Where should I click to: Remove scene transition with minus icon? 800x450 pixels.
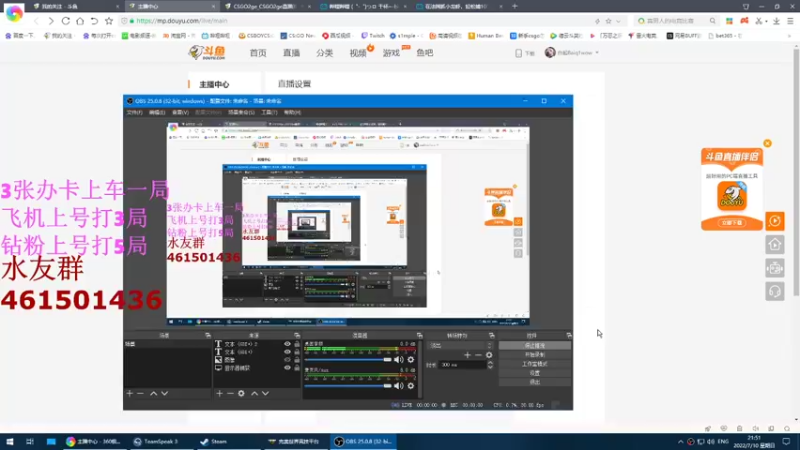(478, 355)
